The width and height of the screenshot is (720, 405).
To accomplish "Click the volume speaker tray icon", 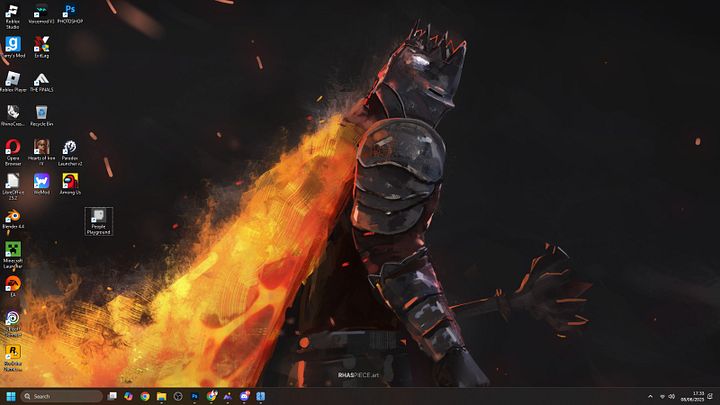I will tap(671, 396).
